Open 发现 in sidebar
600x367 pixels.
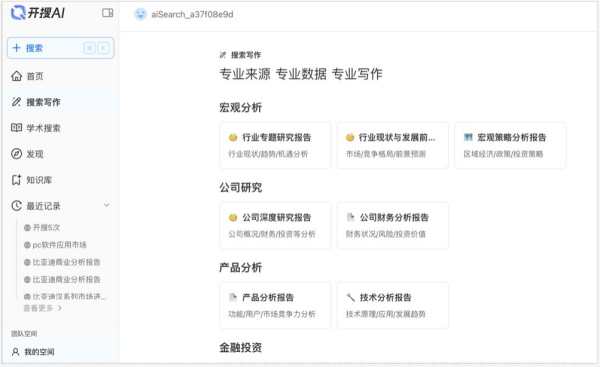tap(35, 154)
